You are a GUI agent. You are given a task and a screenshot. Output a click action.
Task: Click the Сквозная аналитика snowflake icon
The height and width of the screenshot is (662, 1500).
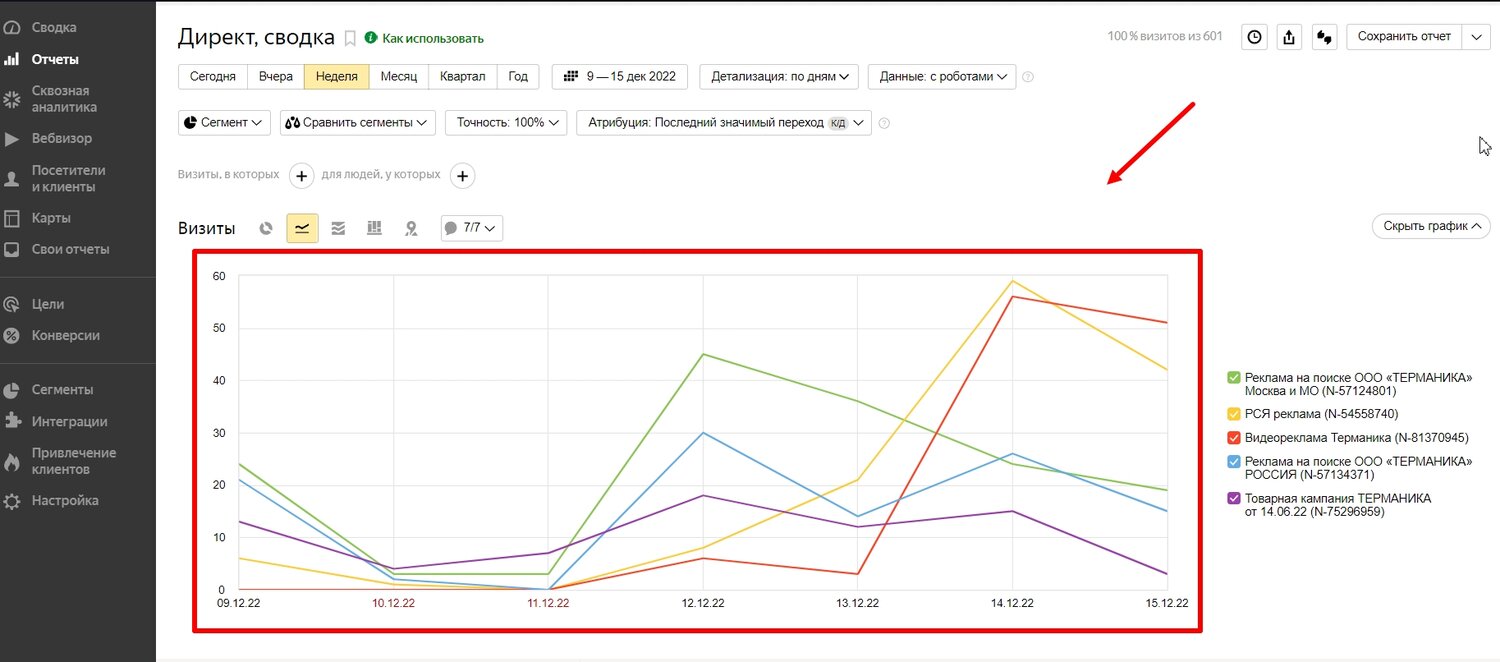click(x=12, y=99)
